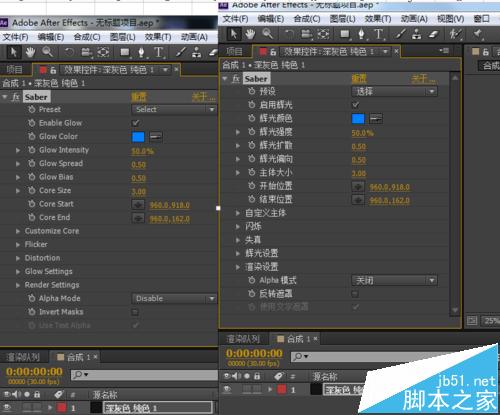Switch to 渲染队列 tab in right window

point(243,339)
